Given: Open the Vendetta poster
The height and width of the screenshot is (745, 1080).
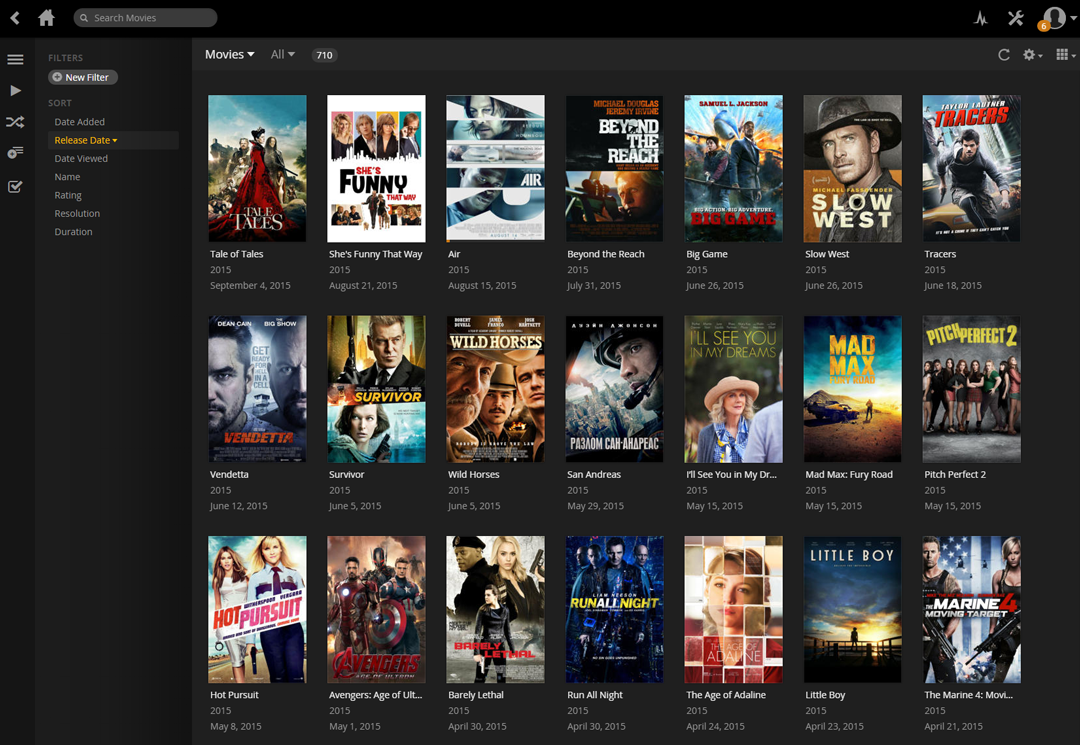Looking at the screenshot, I should pos(258,389).
